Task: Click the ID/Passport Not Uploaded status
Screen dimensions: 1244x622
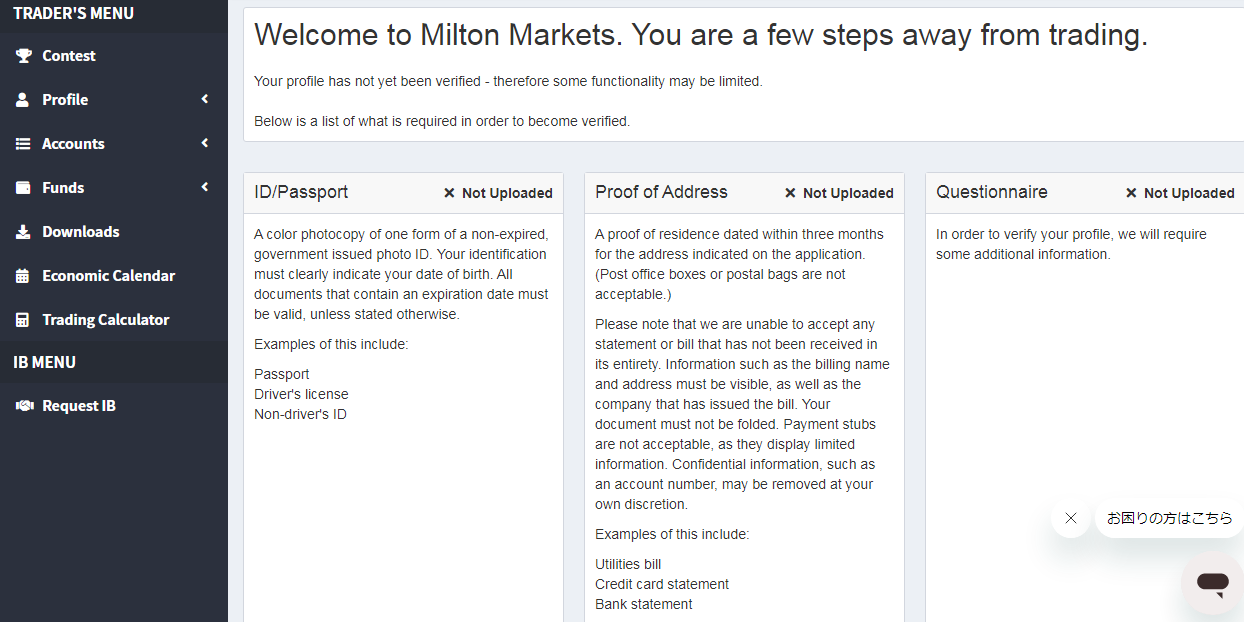Action: point(498,193)
